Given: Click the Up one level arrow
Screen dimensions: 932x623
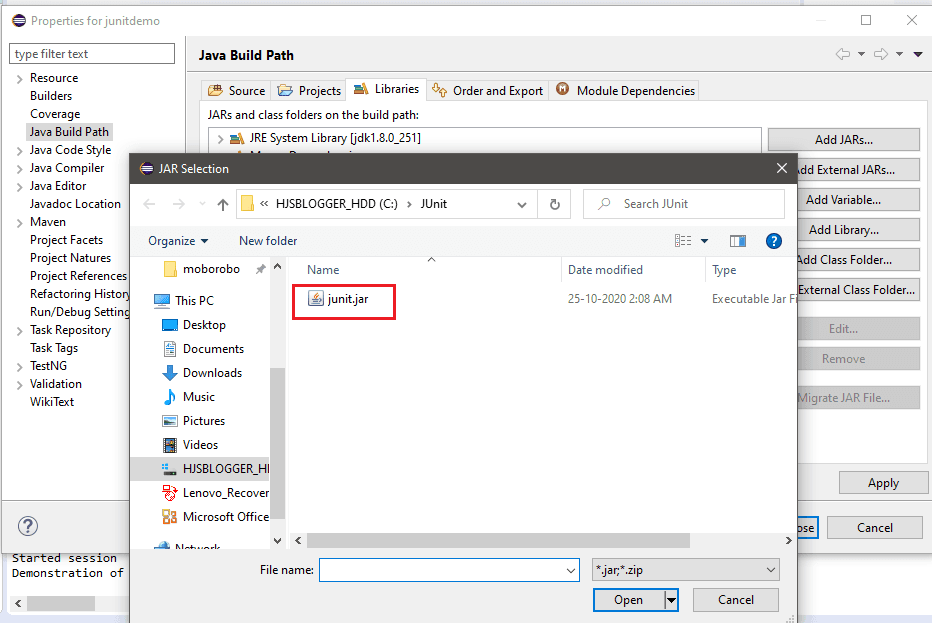Looking at the screenshot, I should point(222,204).
